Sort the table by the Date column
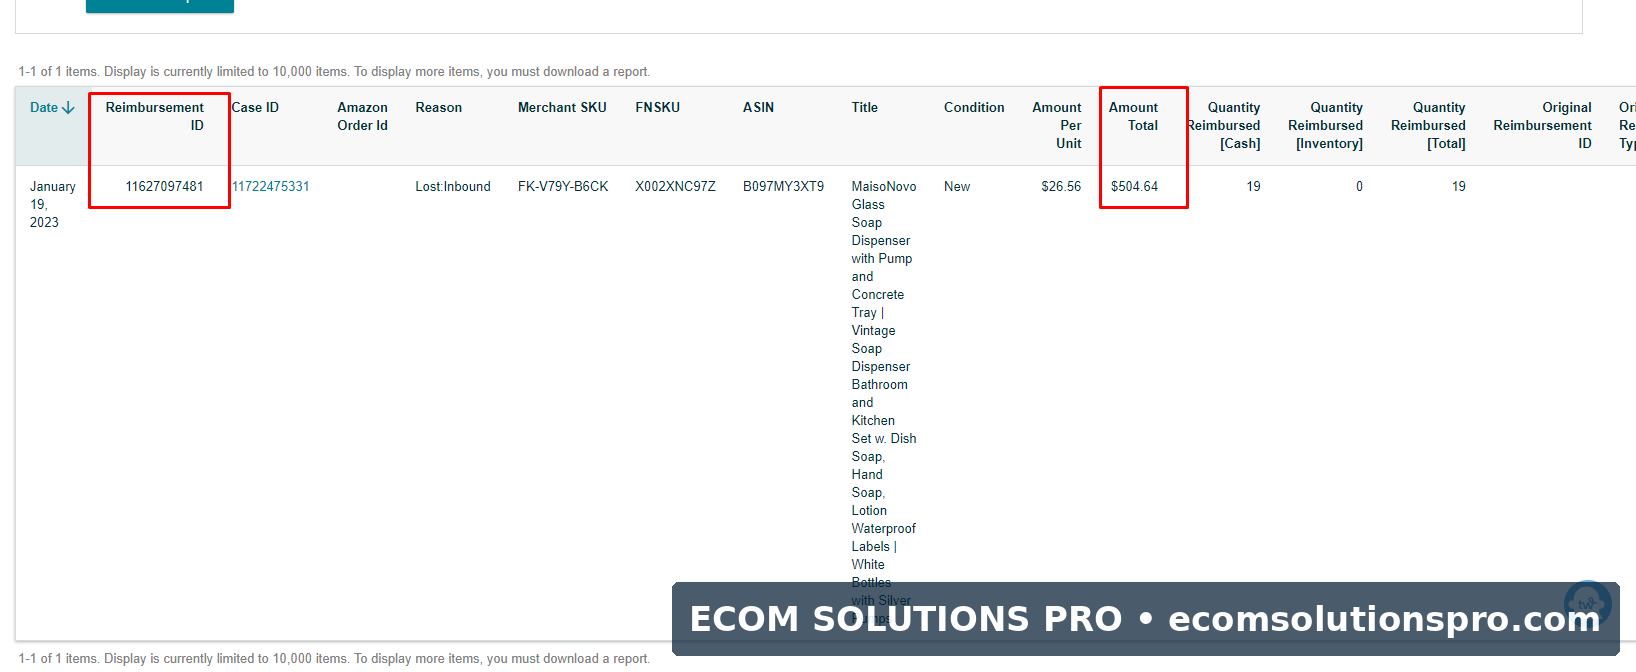Screen dimensions: 1636x672 [x=52, y=107]
